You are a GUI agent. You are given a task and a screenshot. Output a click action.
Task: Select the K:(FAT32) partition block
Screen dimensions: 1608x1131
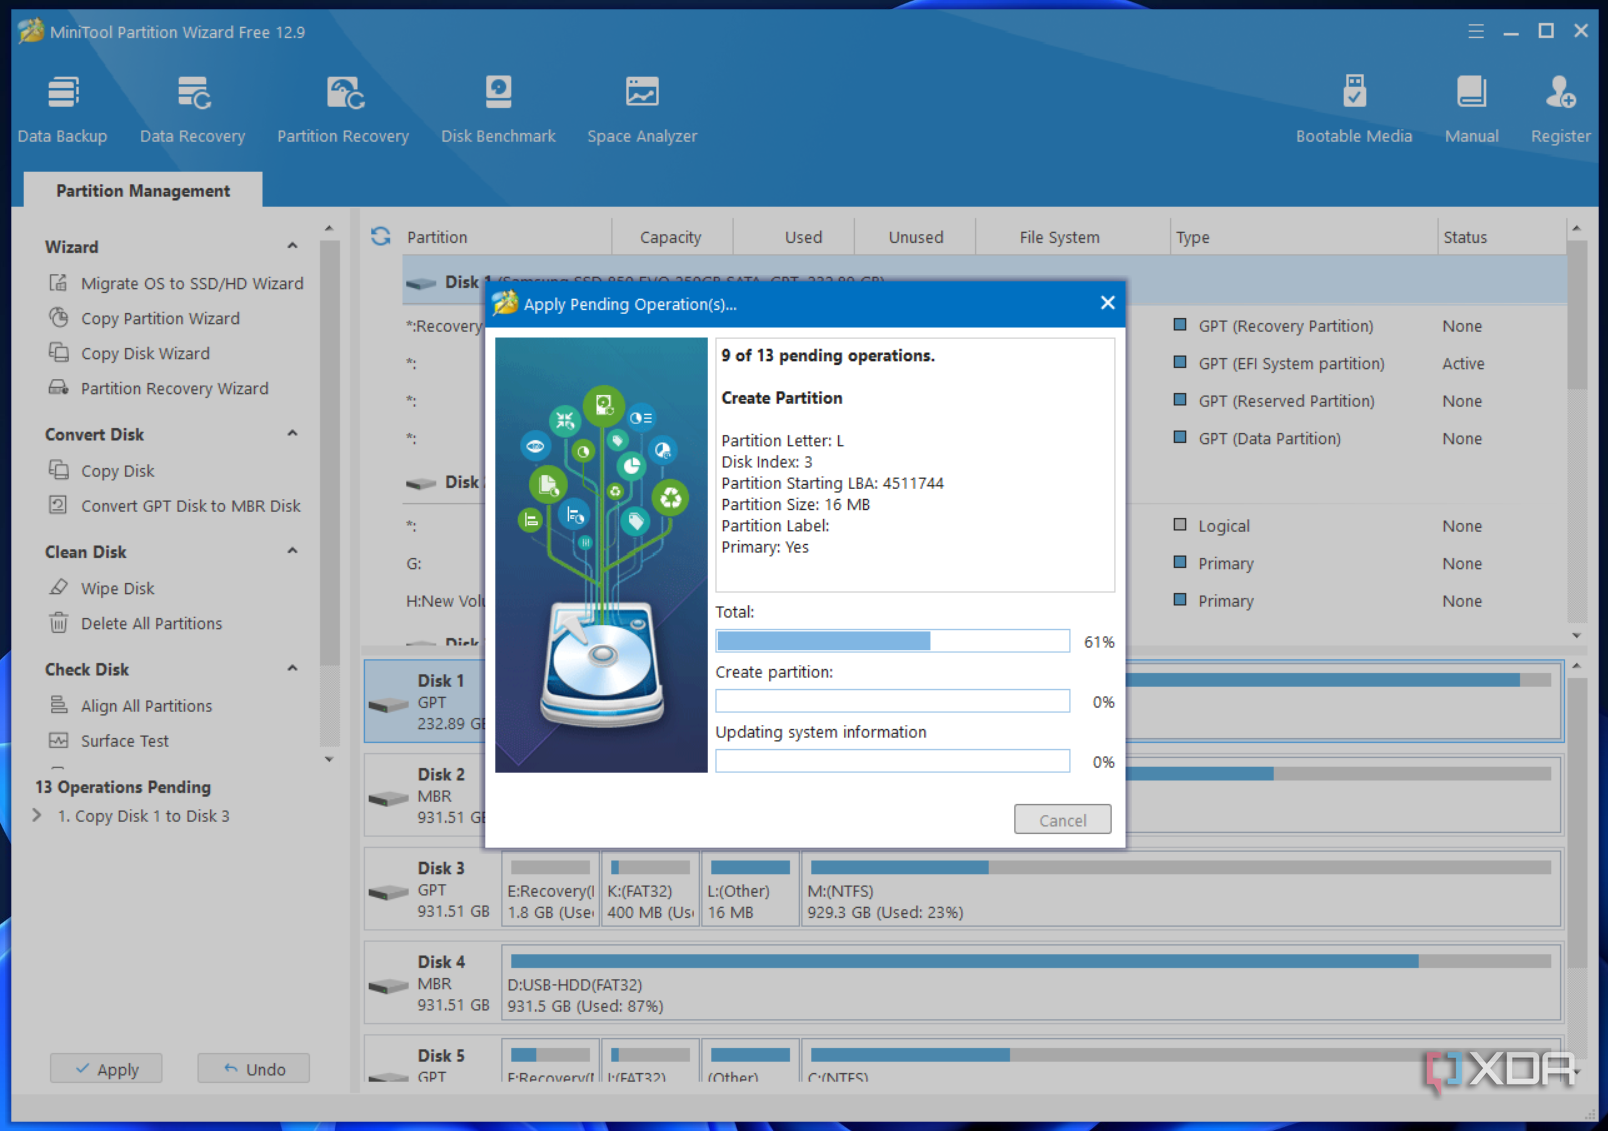(650, 889)
